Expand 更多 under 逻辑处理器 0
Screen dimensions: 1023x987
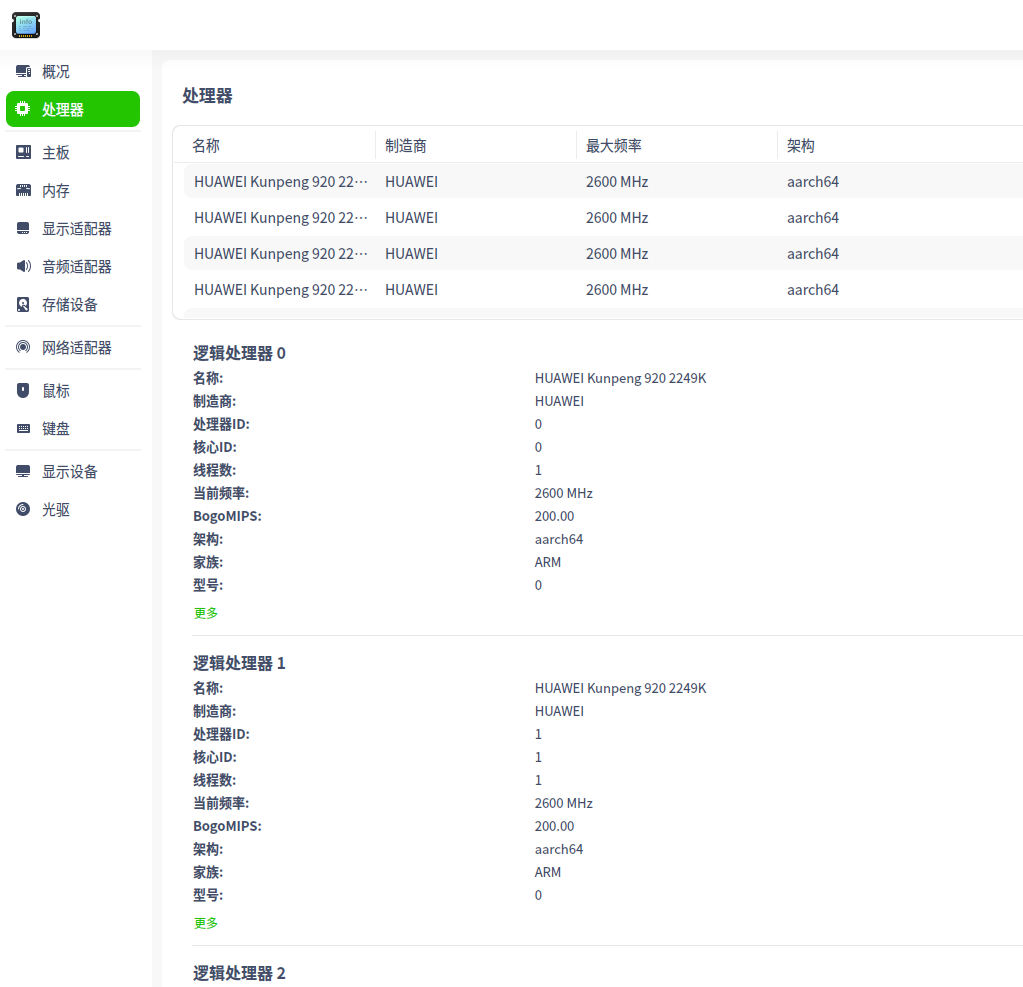point(206,613)
